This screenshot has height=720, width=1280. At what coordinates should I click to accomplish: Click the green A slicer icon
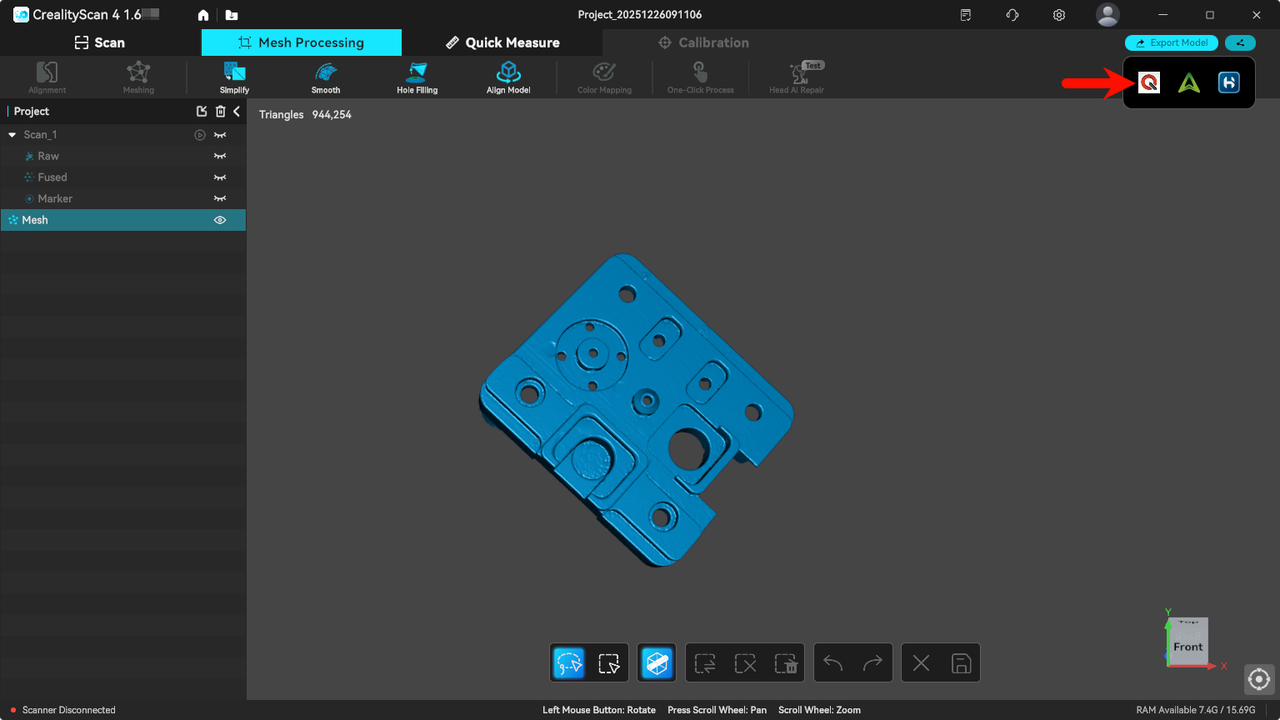[x=1188, y=82]
